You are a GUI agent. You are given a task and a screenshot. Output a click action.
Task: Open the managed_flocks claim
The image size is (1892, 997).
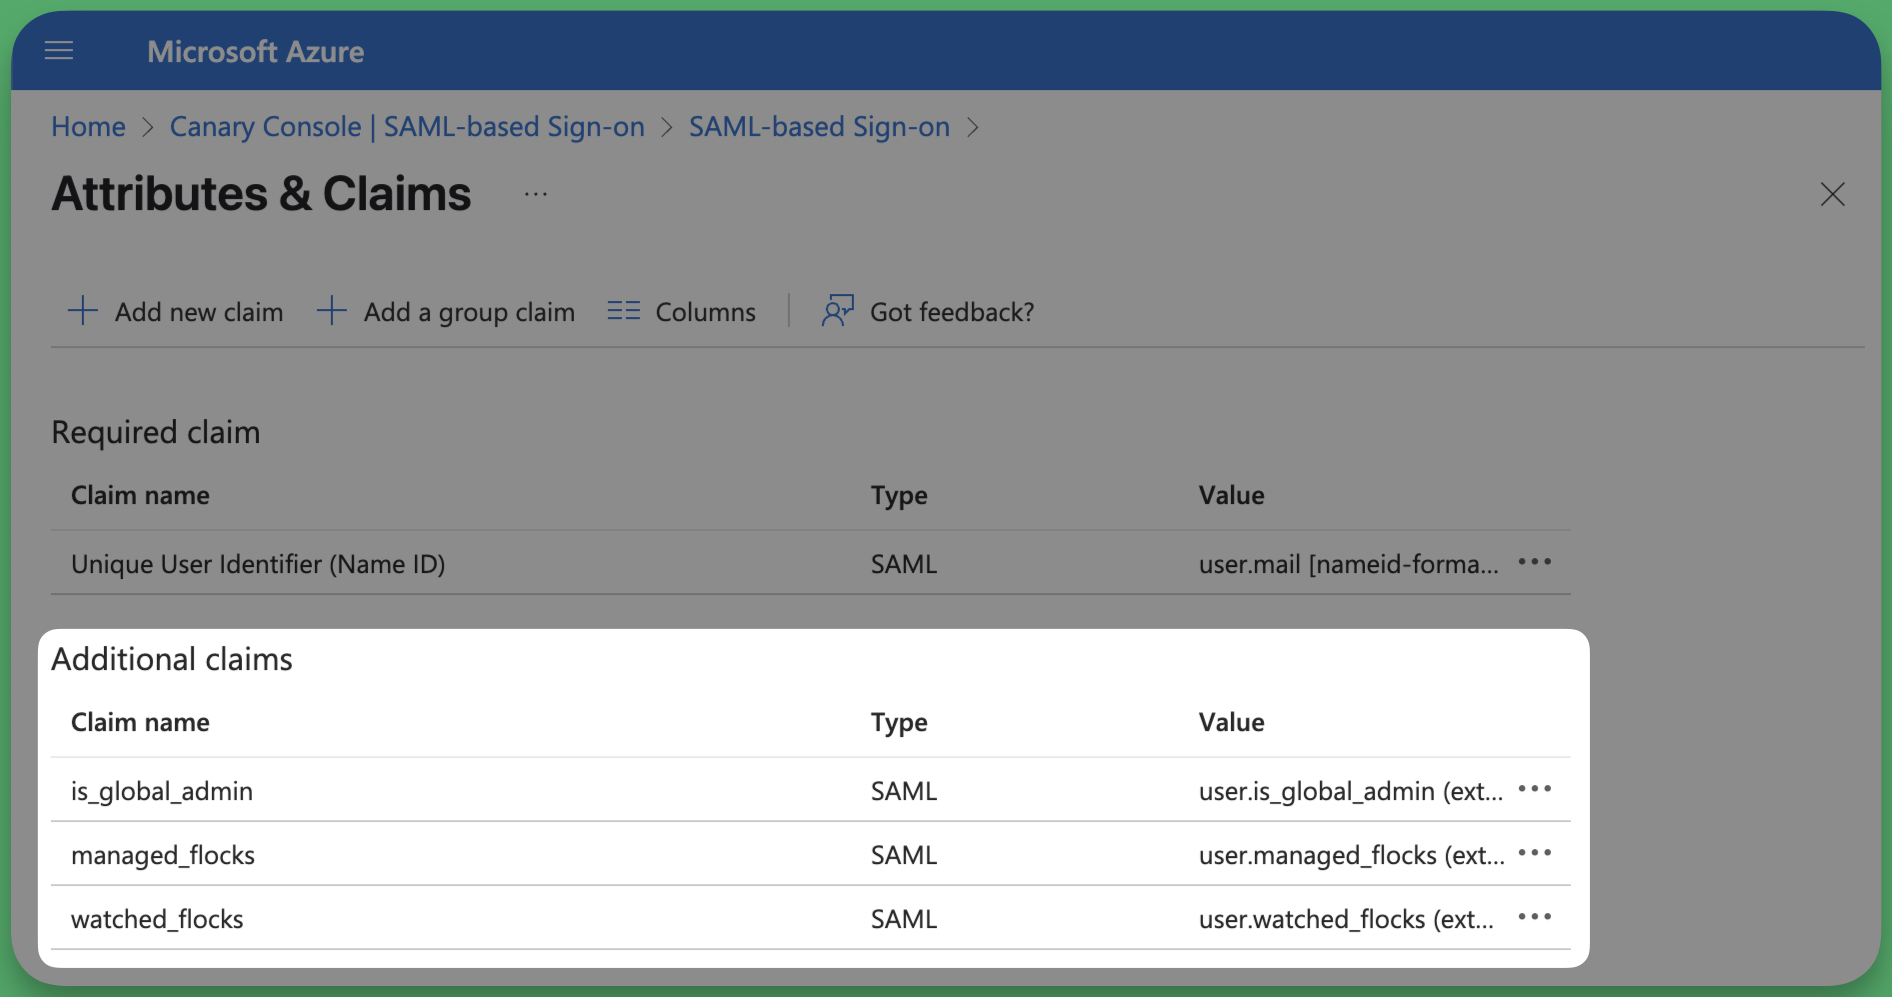(163, 855)
